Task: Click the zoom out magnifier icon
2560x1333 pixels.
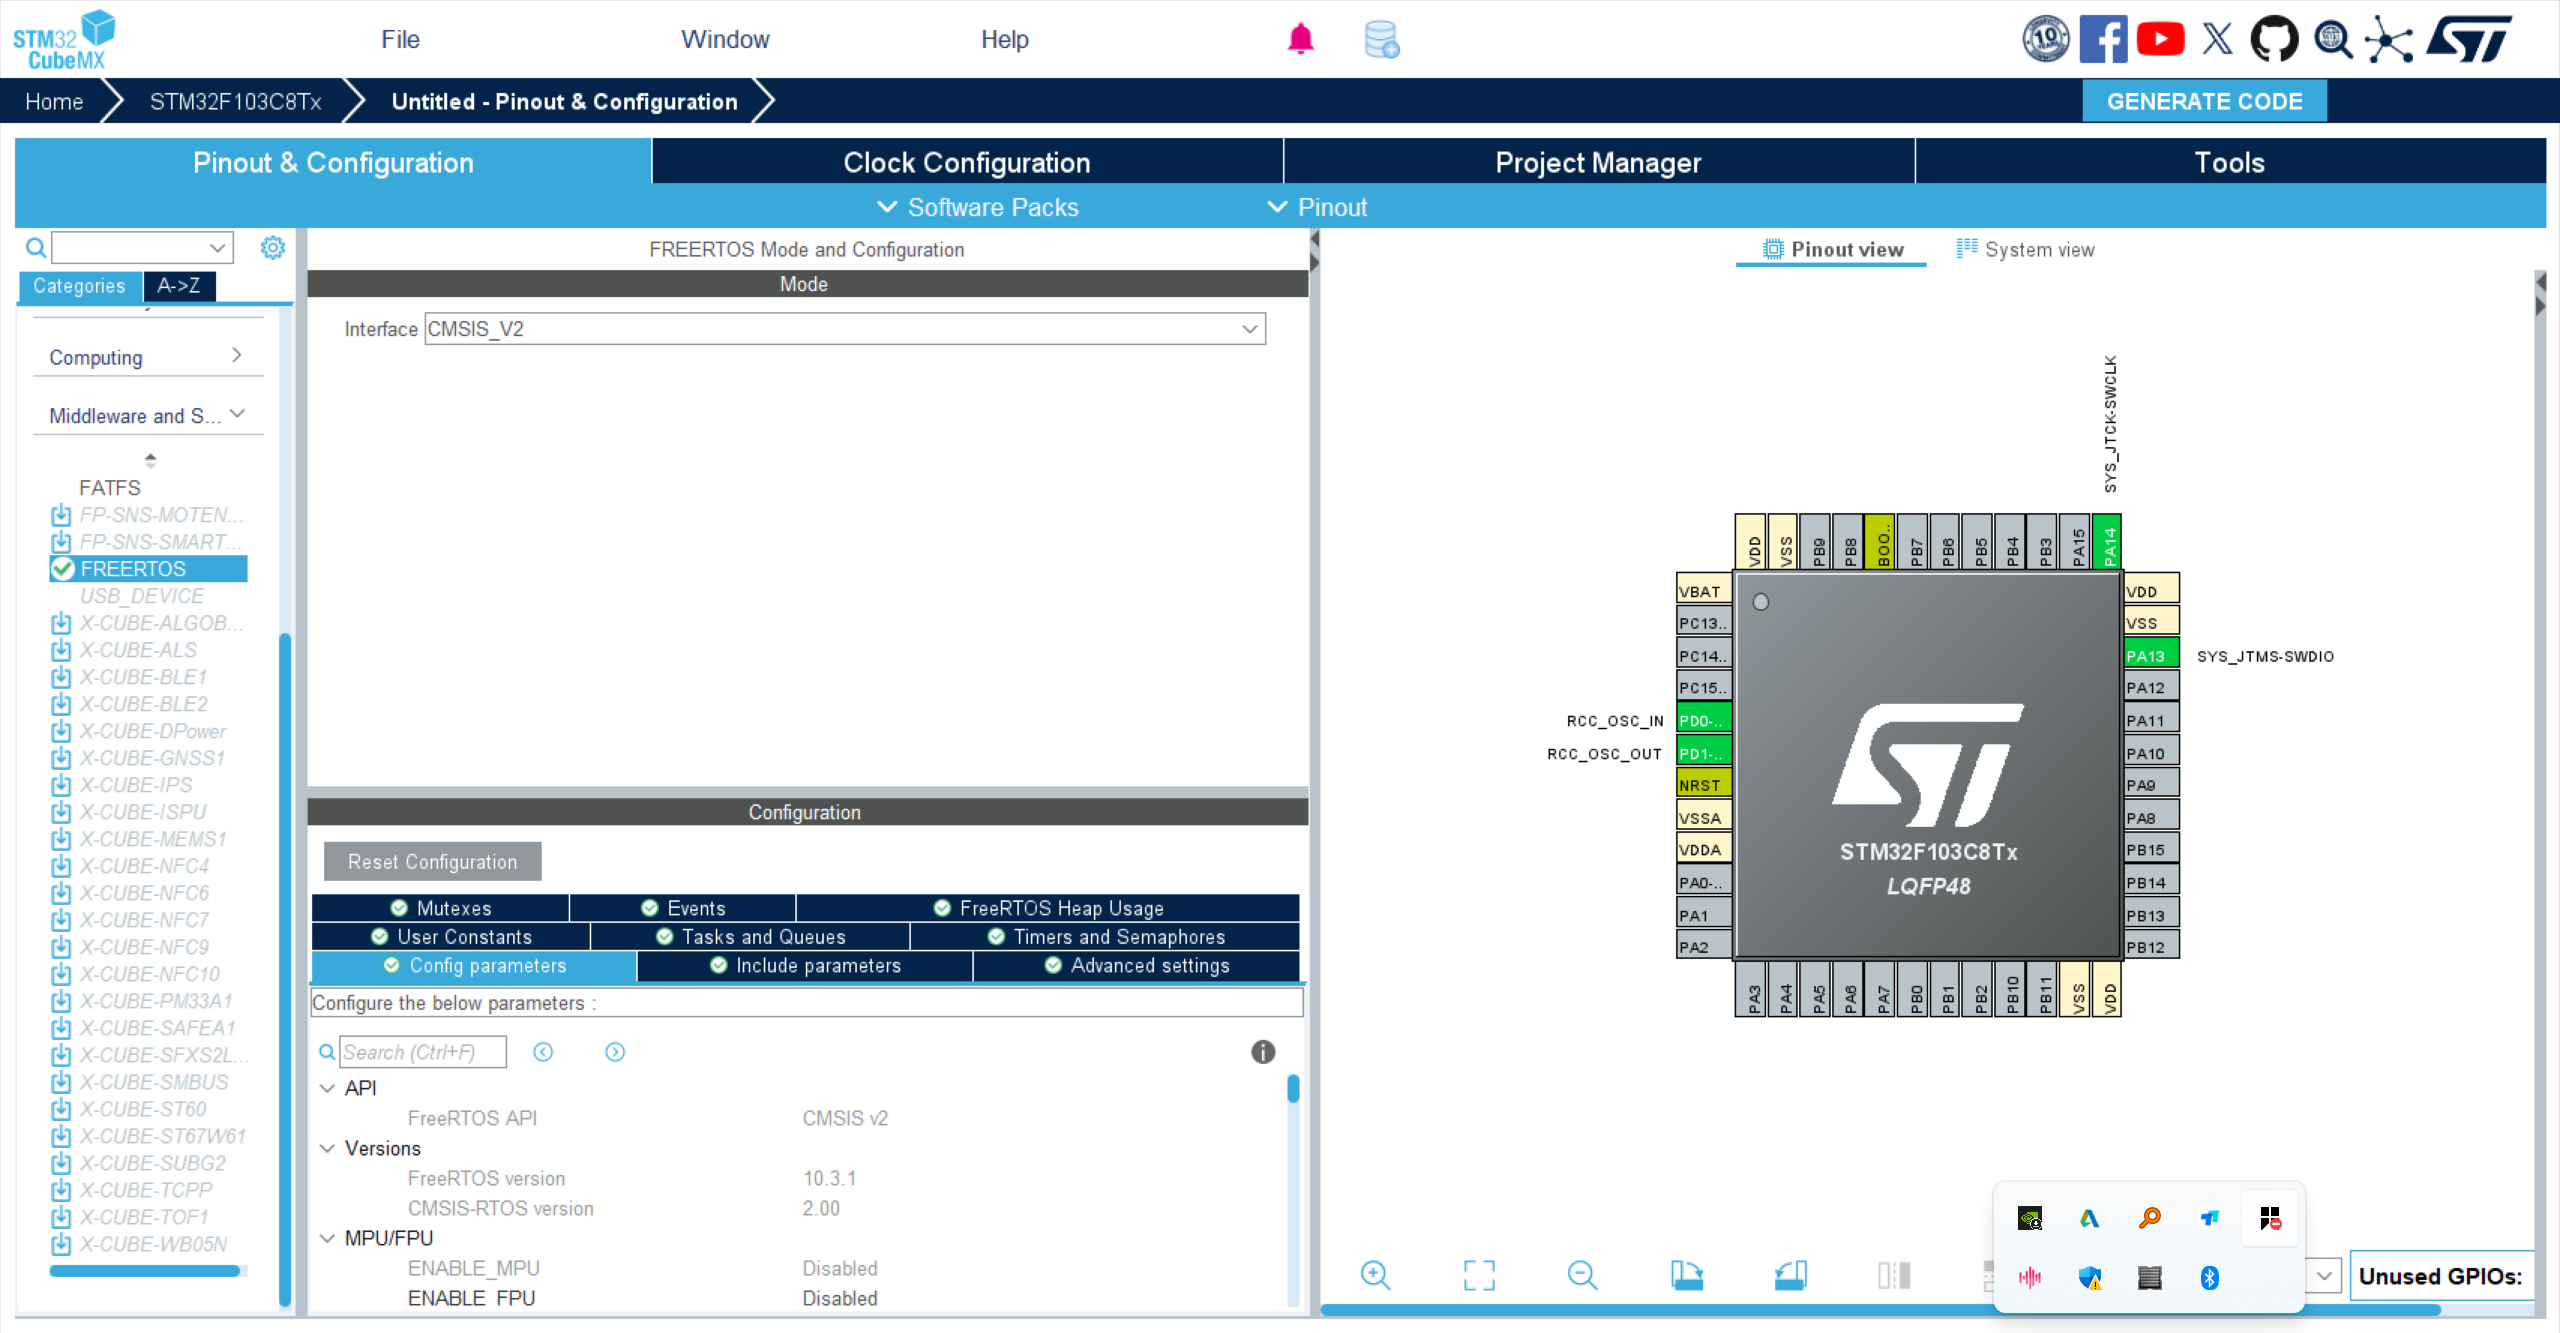Action: pyautogui.click(x=1582, y=1275)
